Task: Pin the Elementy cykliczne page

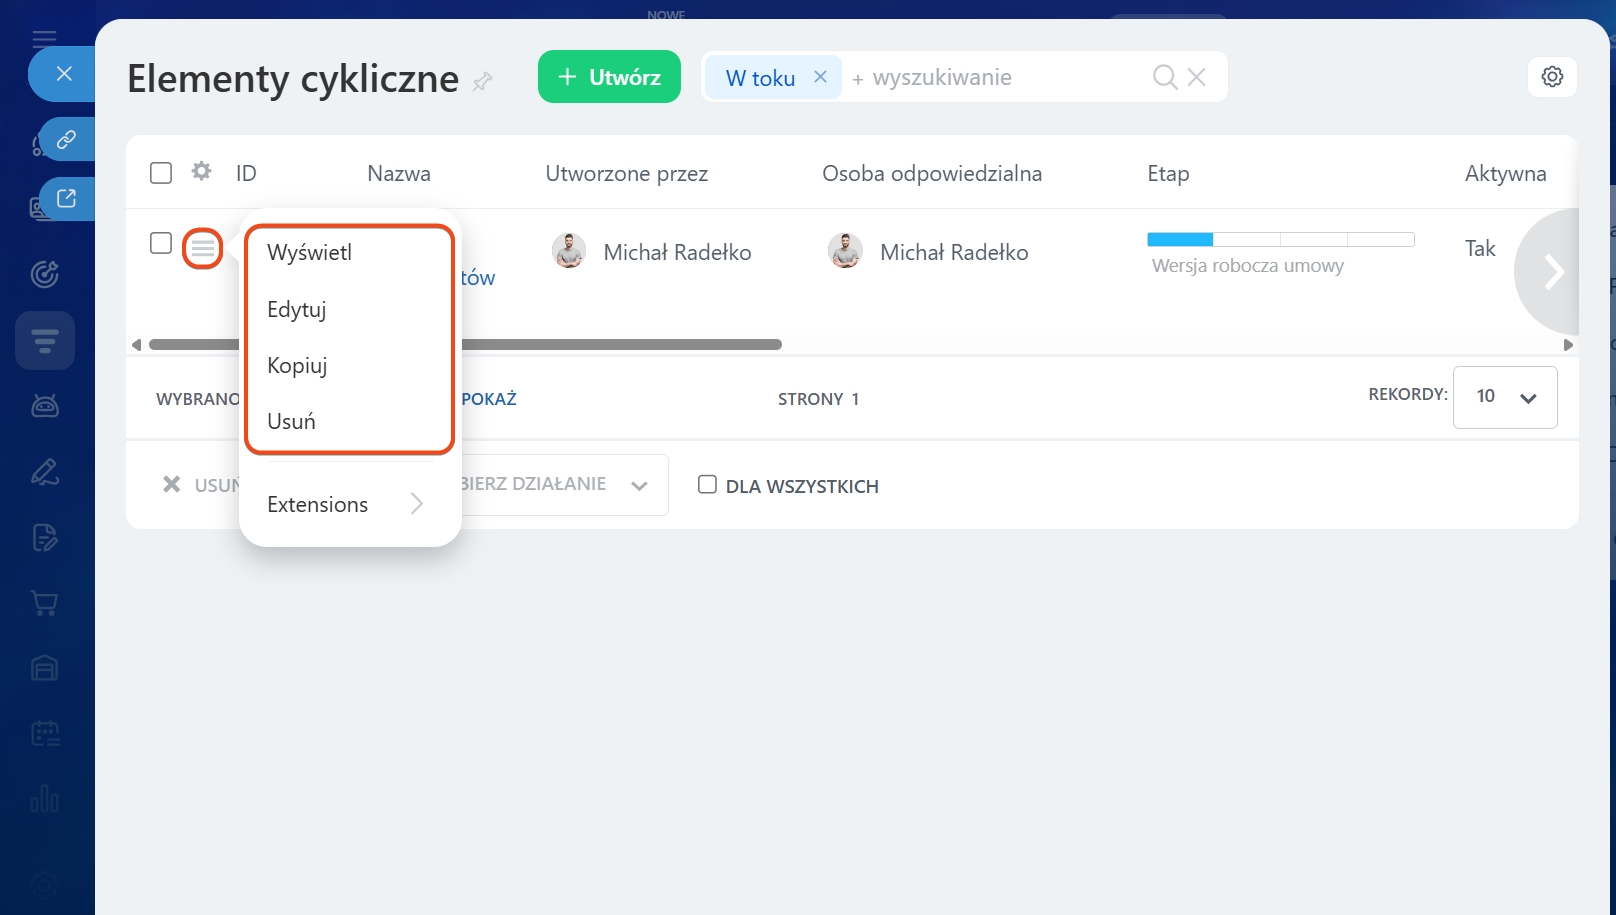Action: click(x=483, y=81)
